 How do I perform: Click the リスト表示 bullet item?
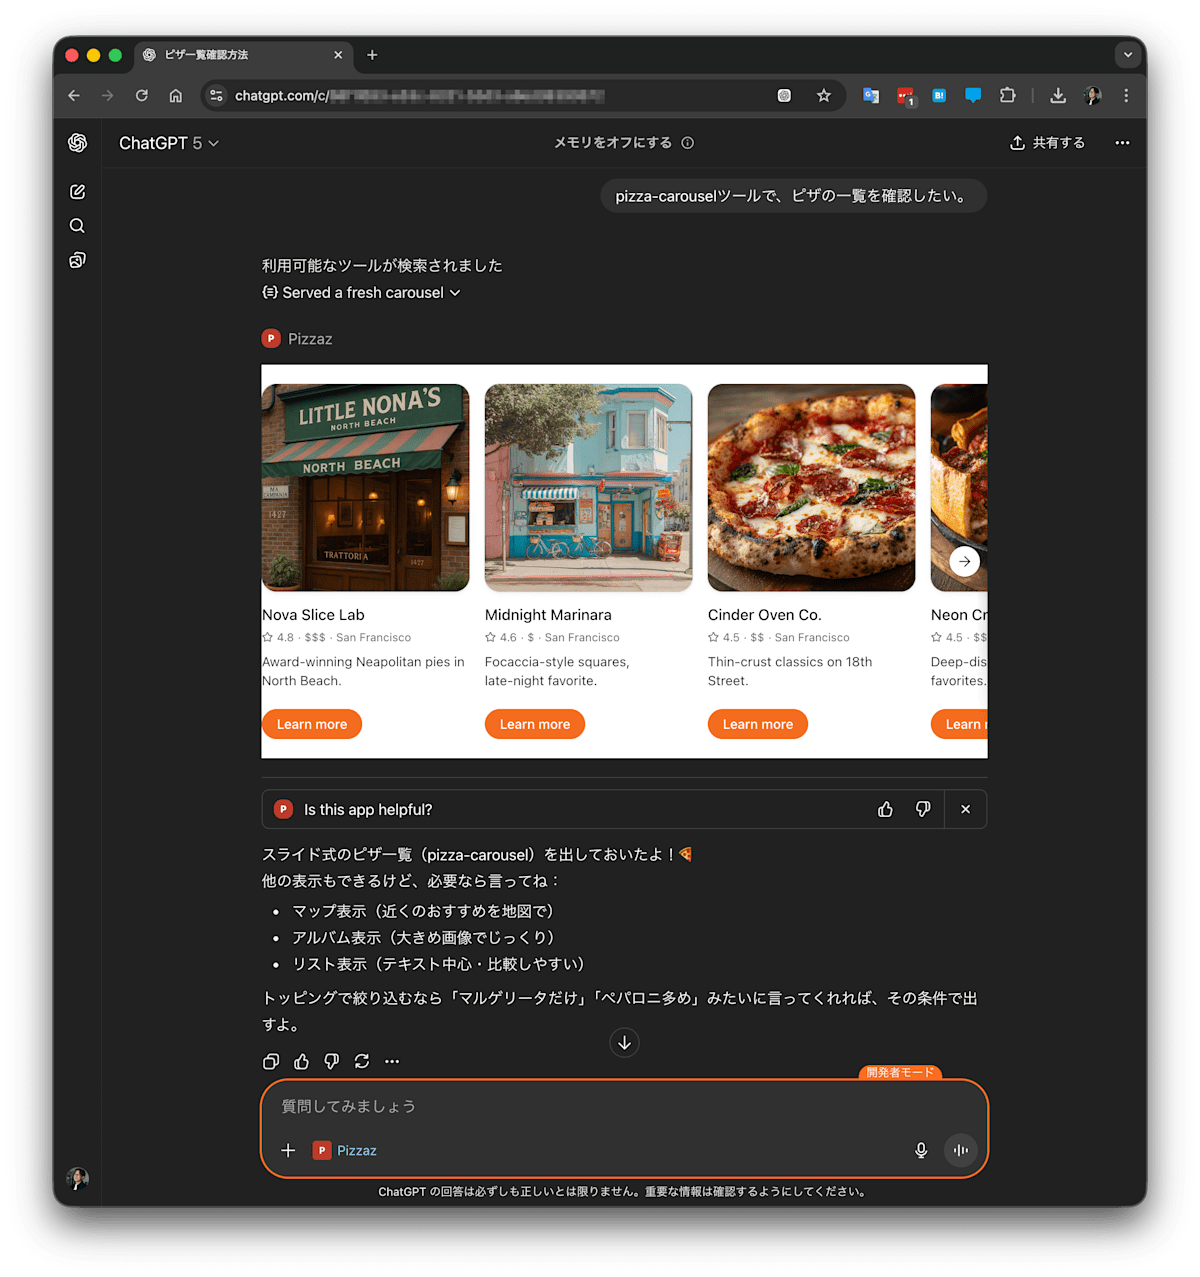[x=438, y=964]
